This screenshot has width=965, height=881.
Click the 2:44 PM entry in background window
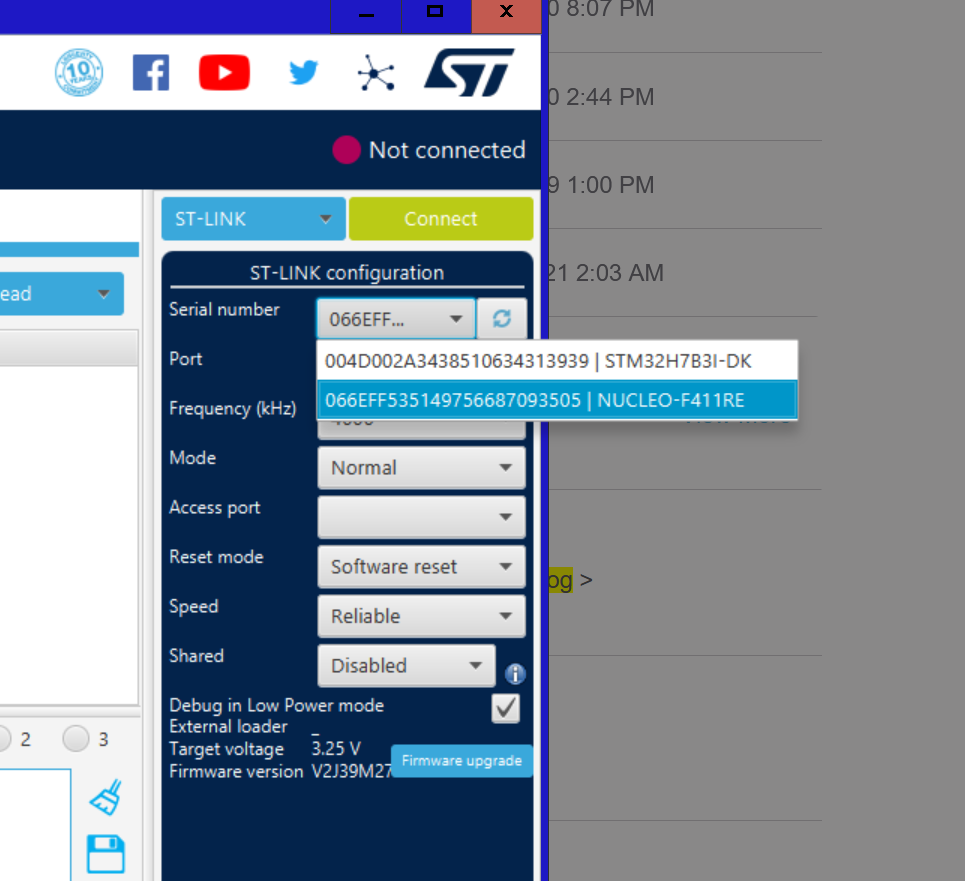[601, 97]
